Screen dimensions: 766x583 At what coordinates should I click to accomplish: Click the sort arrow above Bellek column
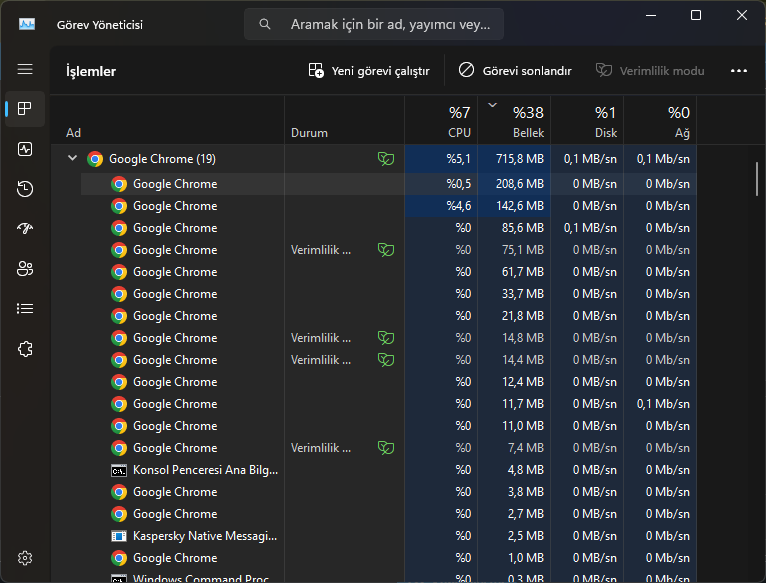pos(492,105)
